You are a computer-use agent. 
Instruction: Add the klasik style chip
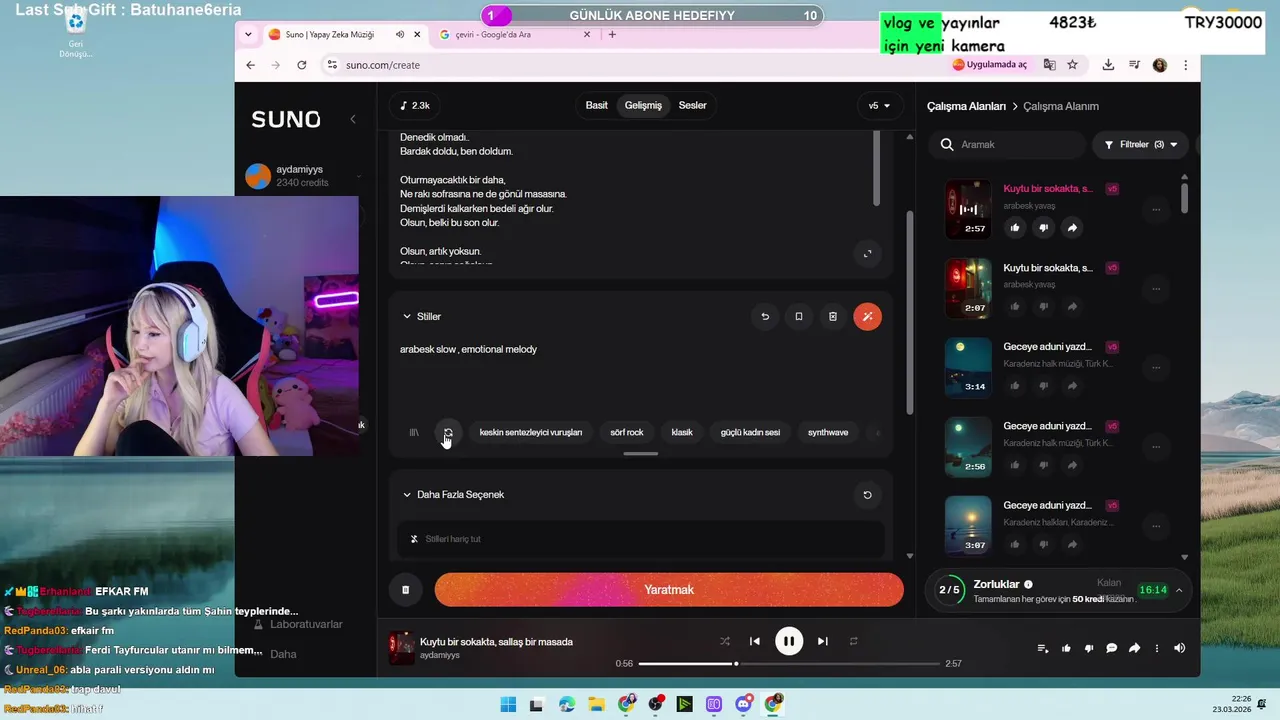[682, 432]
